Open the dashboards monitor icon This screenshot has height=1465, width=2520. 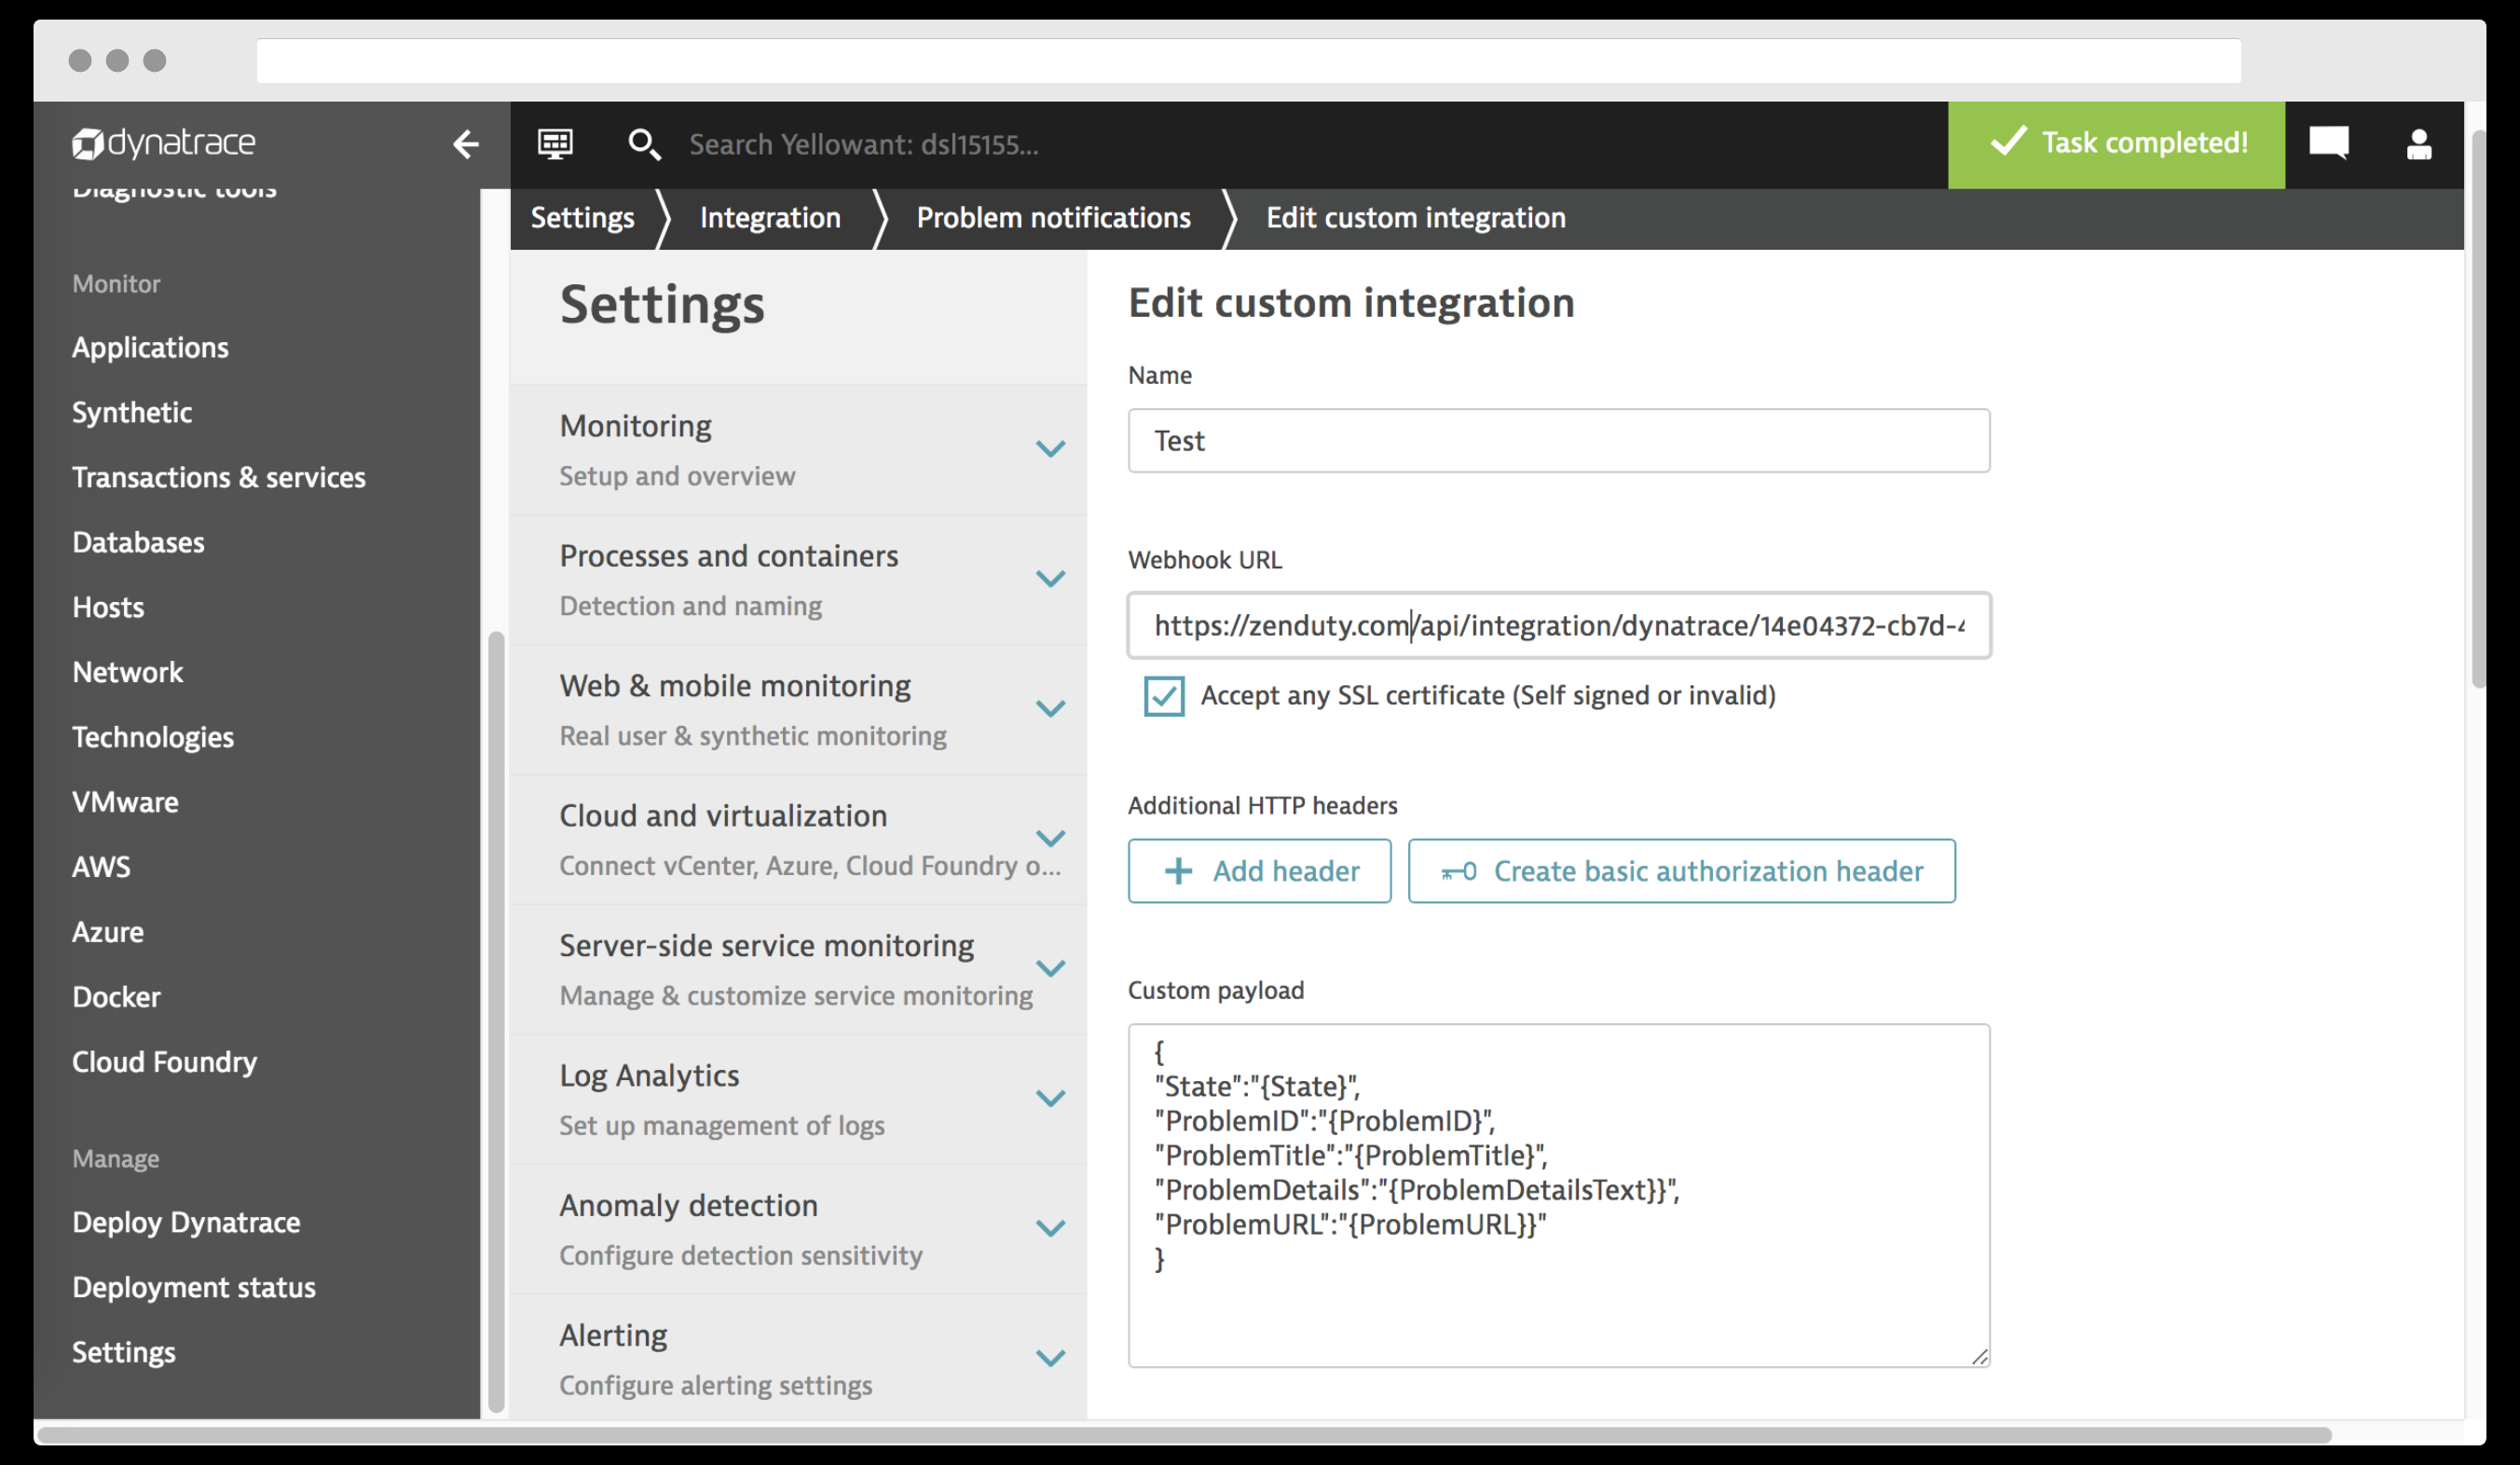tap(555, 144)
